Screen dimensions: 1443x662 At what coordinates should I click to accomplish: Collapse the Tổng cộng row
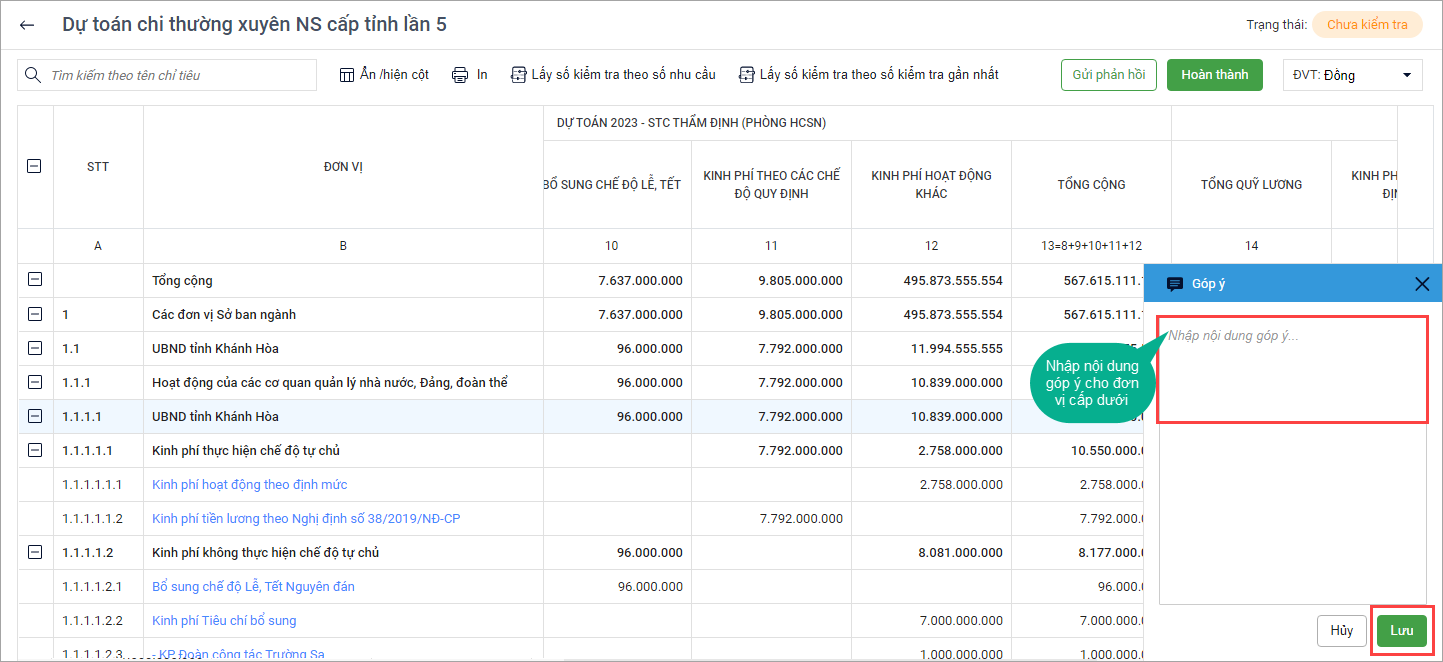(35, 281)
